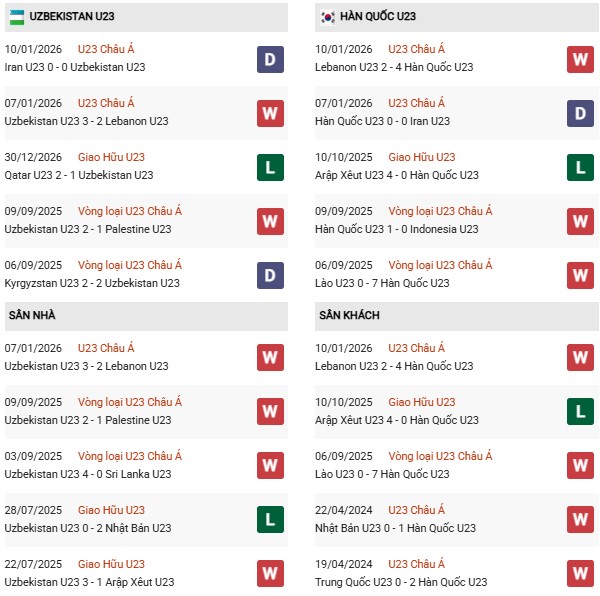The height and width of the screenshot is (596, 600).
Task: Click the D badge for Kyrgyzstan 2-2 Uzbekistan
Action: tap(268, 274)
